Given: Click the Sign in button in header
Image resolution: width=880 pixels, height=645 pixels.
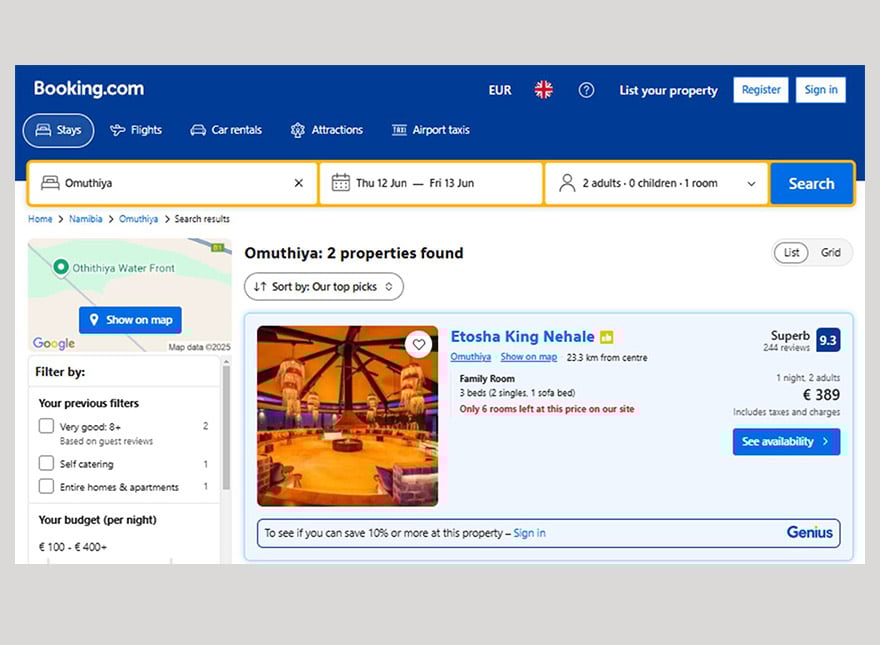Looking at the screenshot, I should tap(821, 90).
